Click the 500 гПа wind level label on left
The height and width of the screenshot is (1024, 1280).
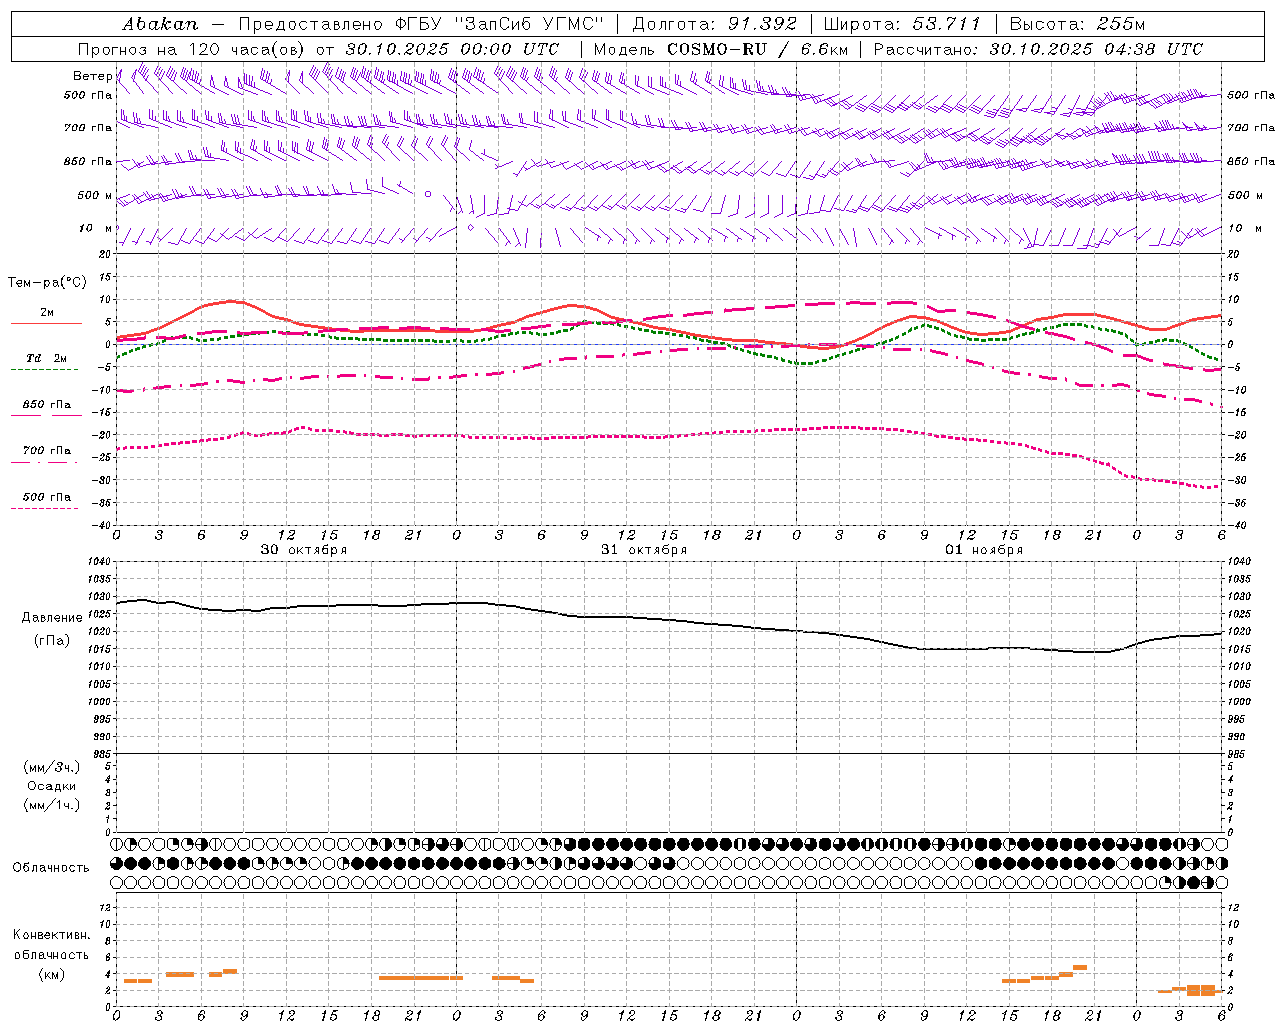click(x=87, y=95)
